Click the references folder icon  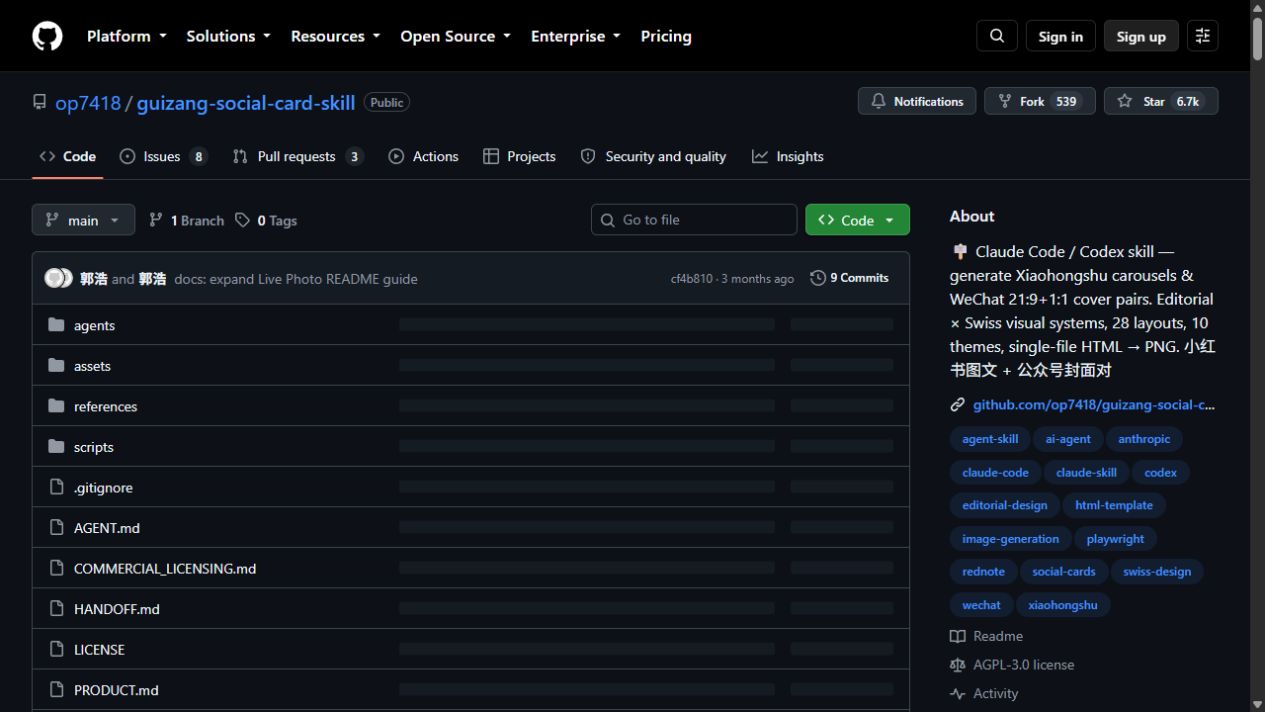point(57,406)
